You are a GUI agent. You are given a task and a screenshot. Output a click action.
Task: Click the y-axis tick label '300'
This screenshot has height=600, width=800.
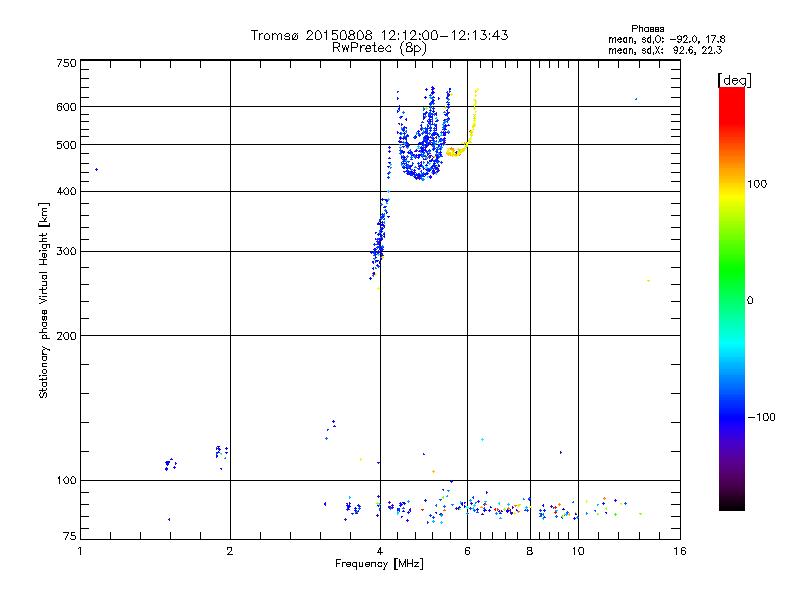(66, 251)
